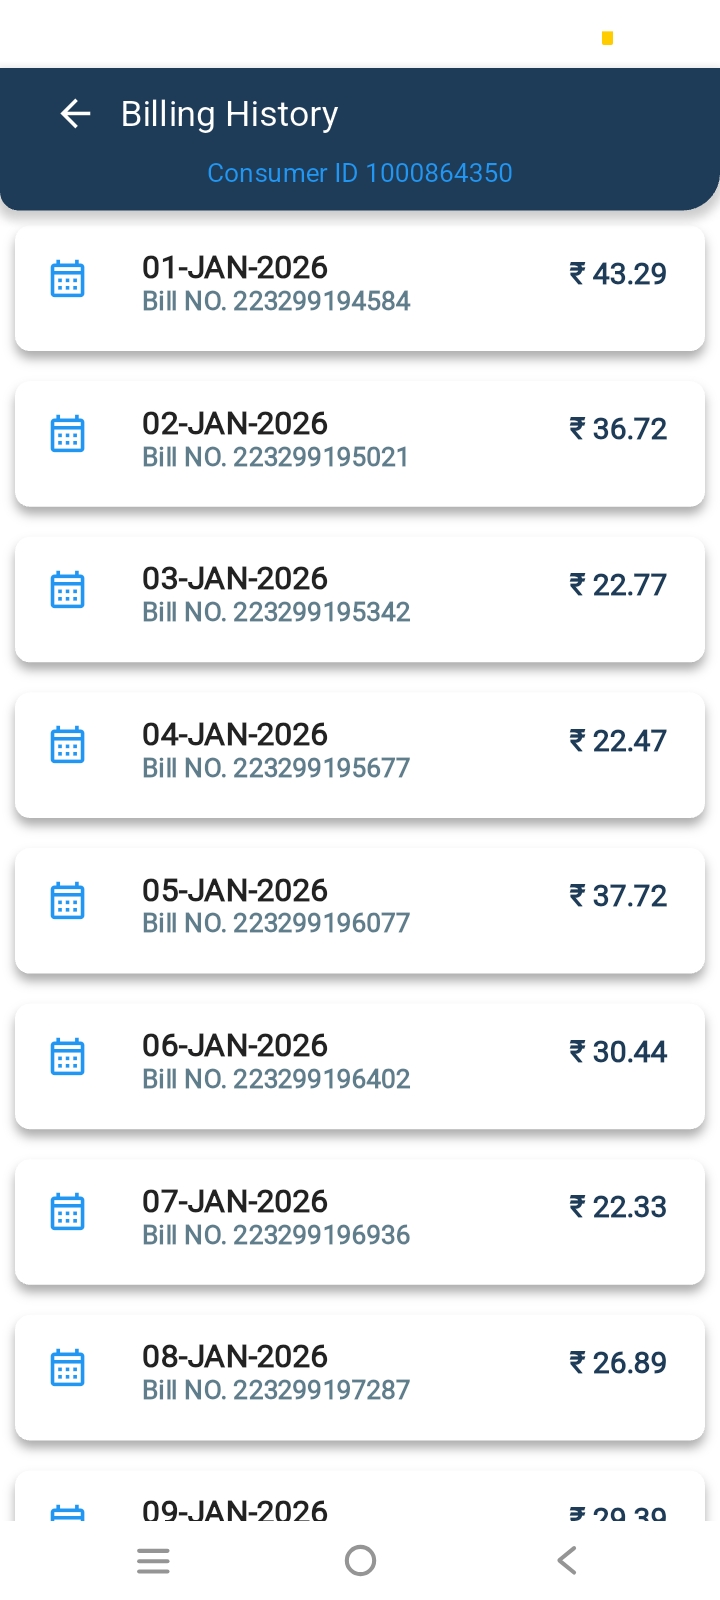Click calendar icon for 06-JAN-2026 bill
The width and height of the screenshot is (720, 1600).
coord(67,1056)
